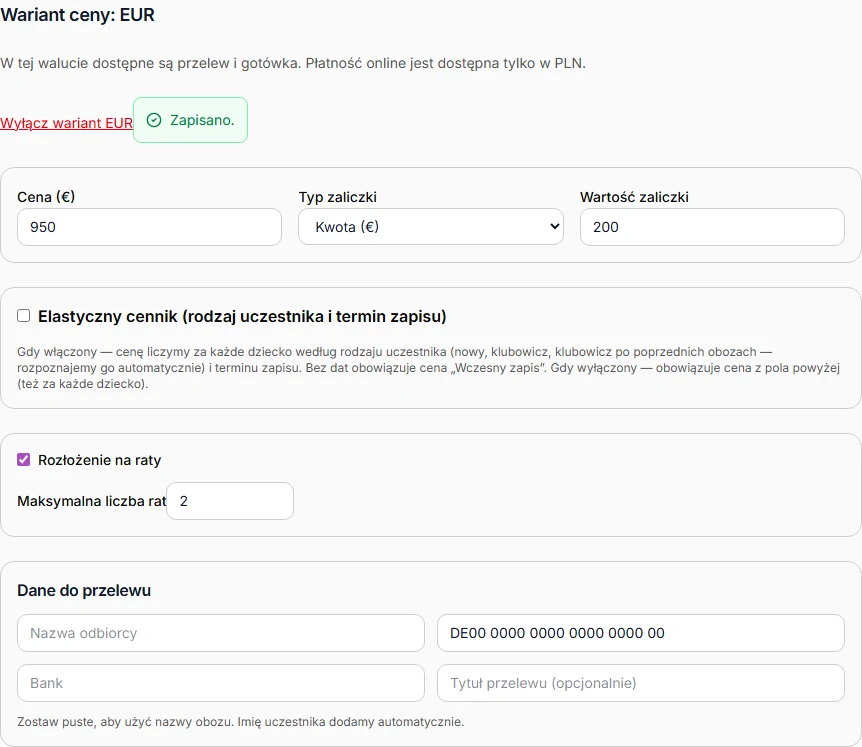Uncheck the Rozłożenie na raty checkbox
This screenshot has height=747, width=862.
coord(24,460)
